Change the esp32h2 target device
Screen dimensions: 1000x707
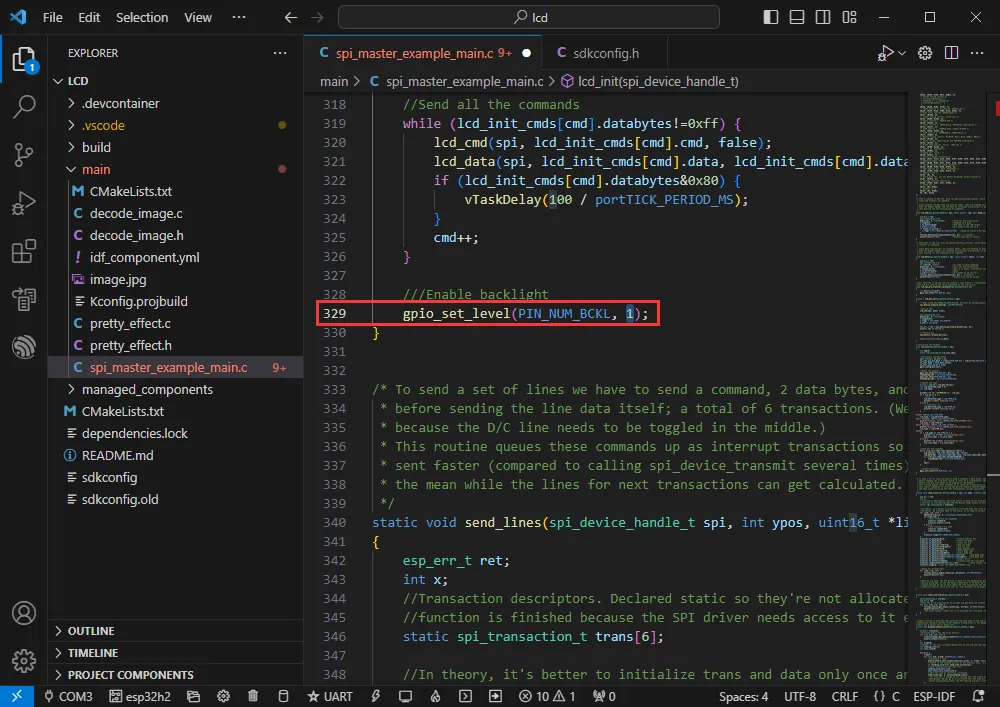(x=140, y=696)
